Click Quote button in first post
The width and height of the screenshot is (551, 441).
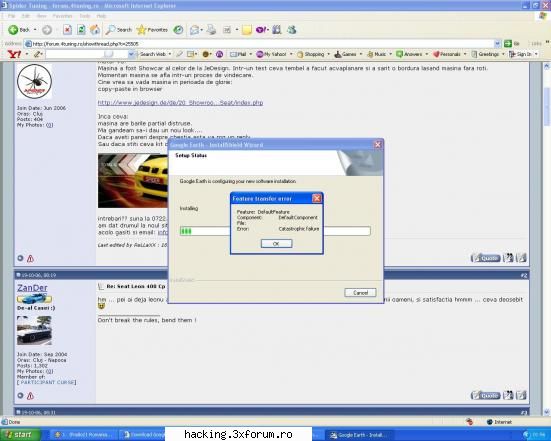[x=485, y=258]
